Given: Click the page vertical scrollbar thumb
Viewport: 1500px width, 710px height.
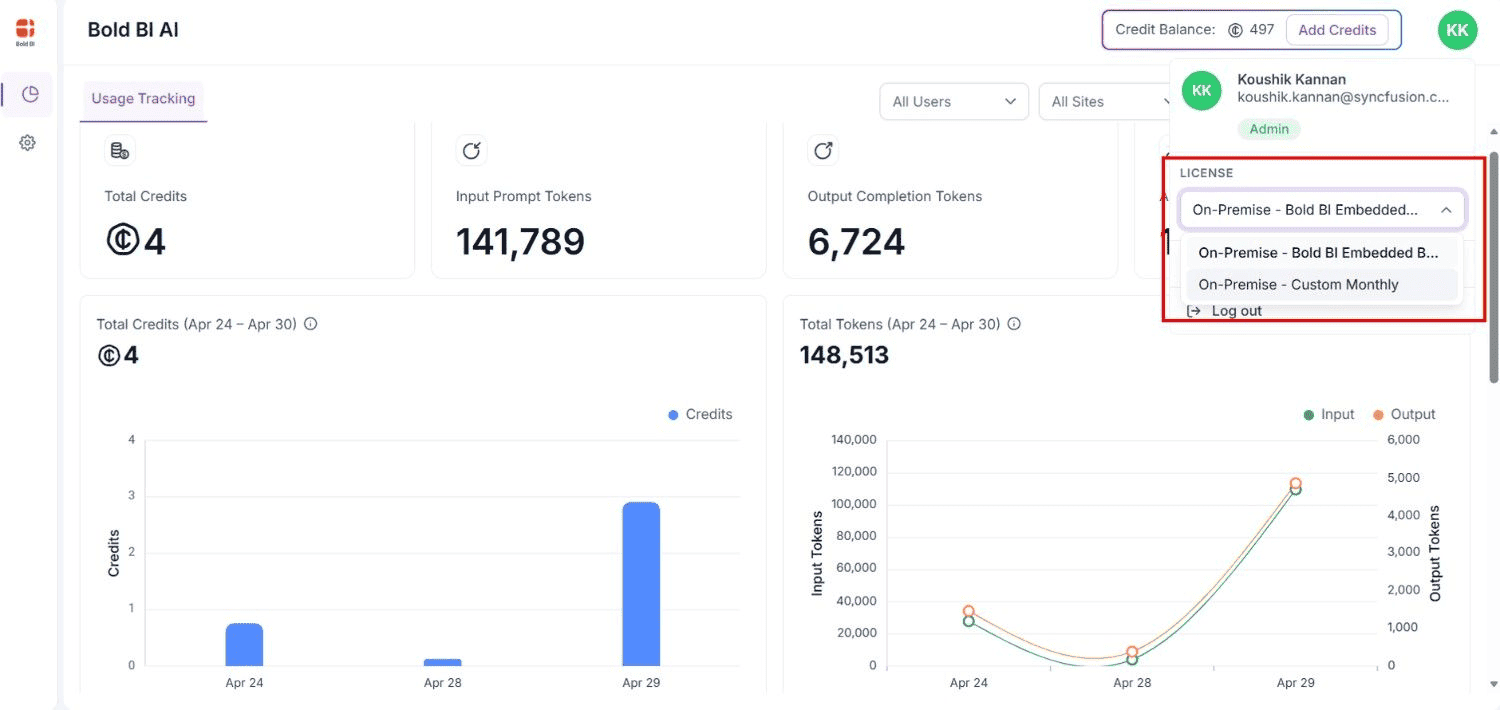Looking at the screenshot, I should tap(1494, 267).
